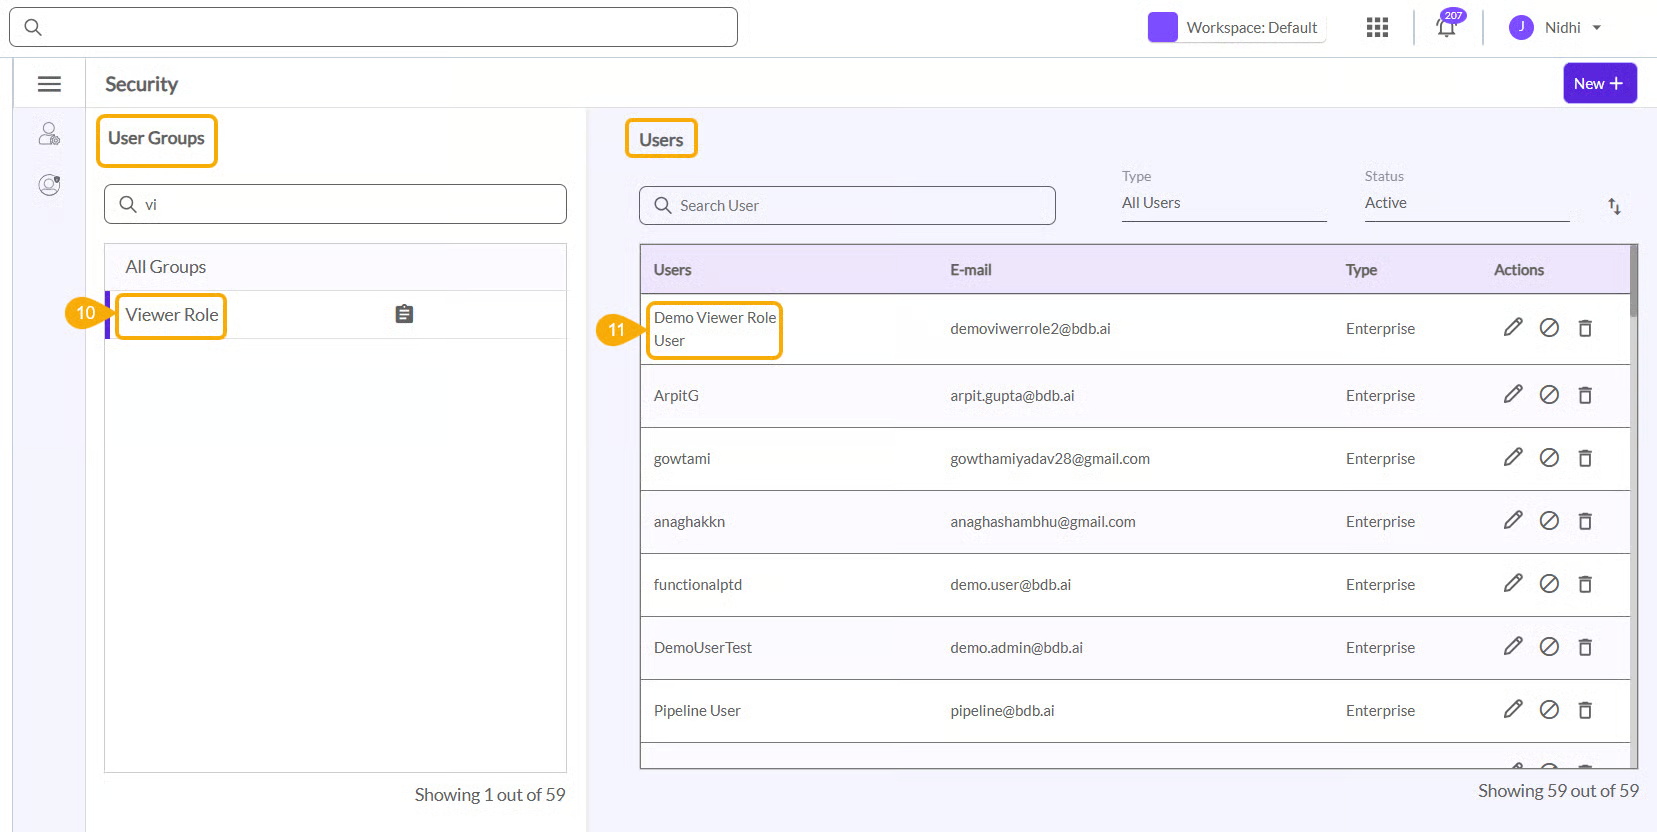
Task: Block the Demo Viewer Role User
Action: (x=1549, y=328)
